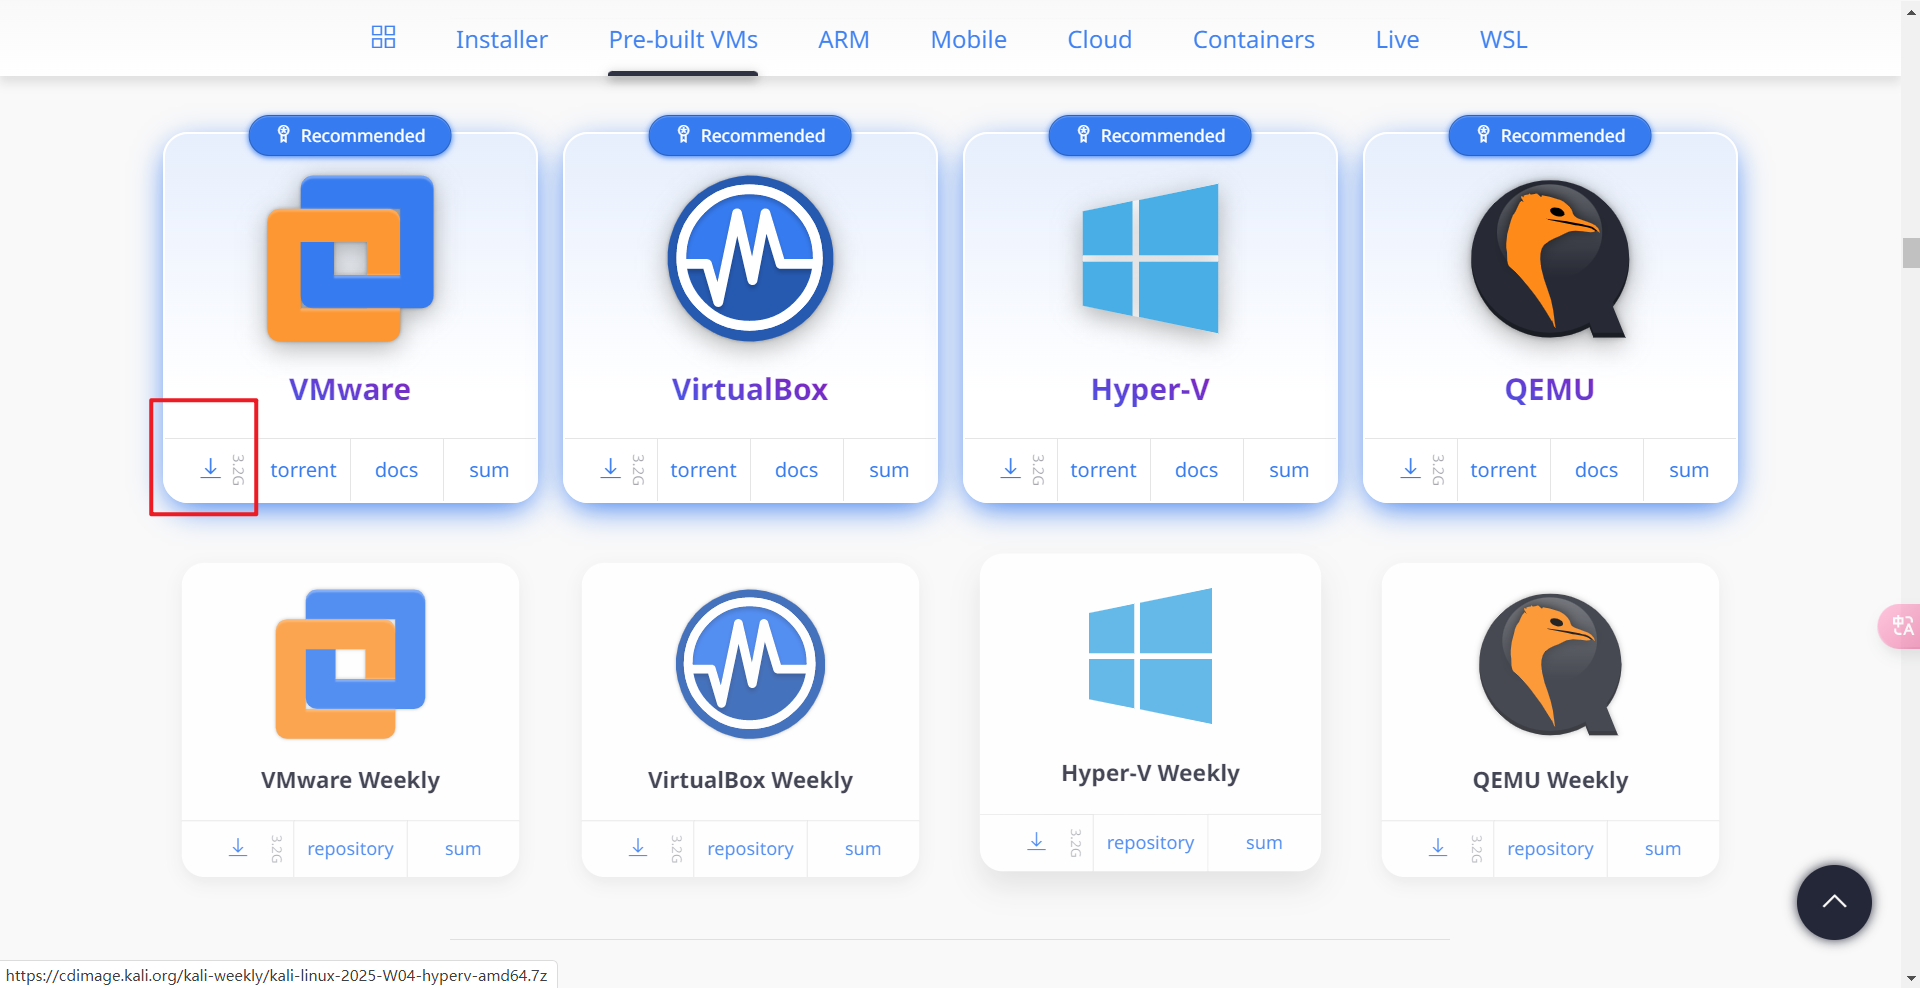Screen dimensions: 1920x988
Task: Click the recommended Hyper-V Windows logo
Action: pyautogui.click(x=1150, y=258)
